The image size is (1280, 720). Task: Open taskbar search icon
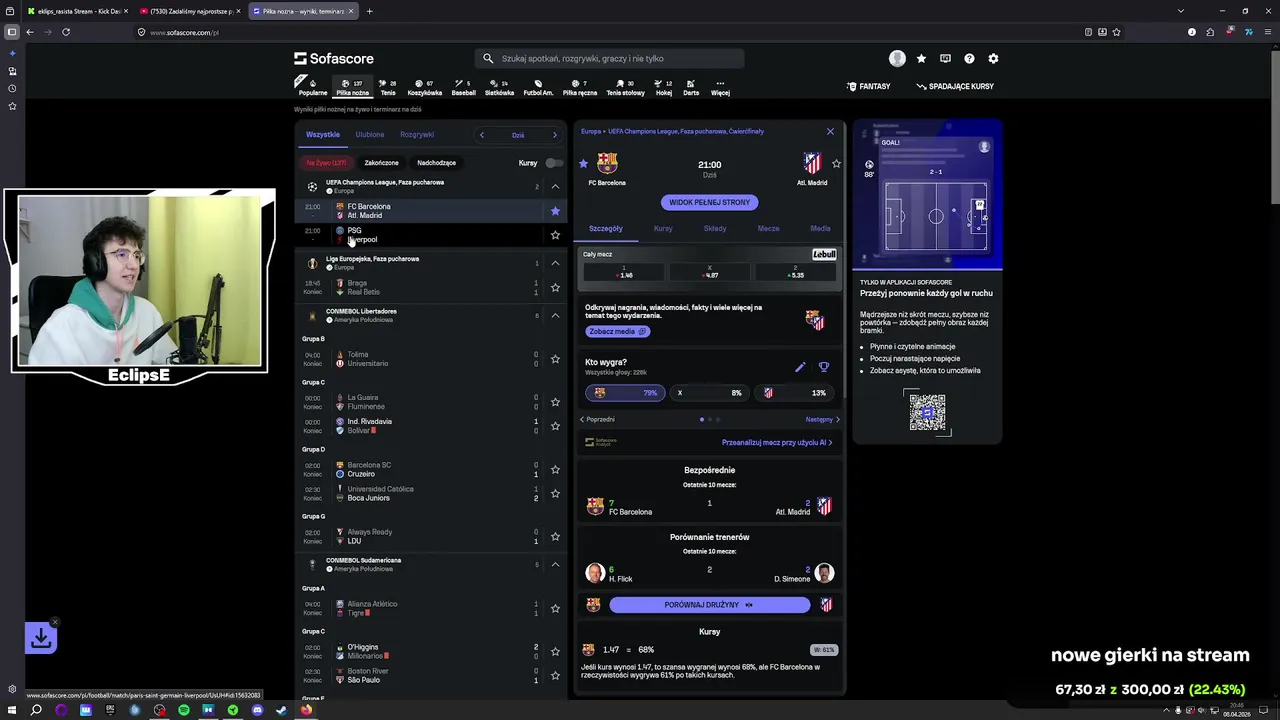point(36,710)
